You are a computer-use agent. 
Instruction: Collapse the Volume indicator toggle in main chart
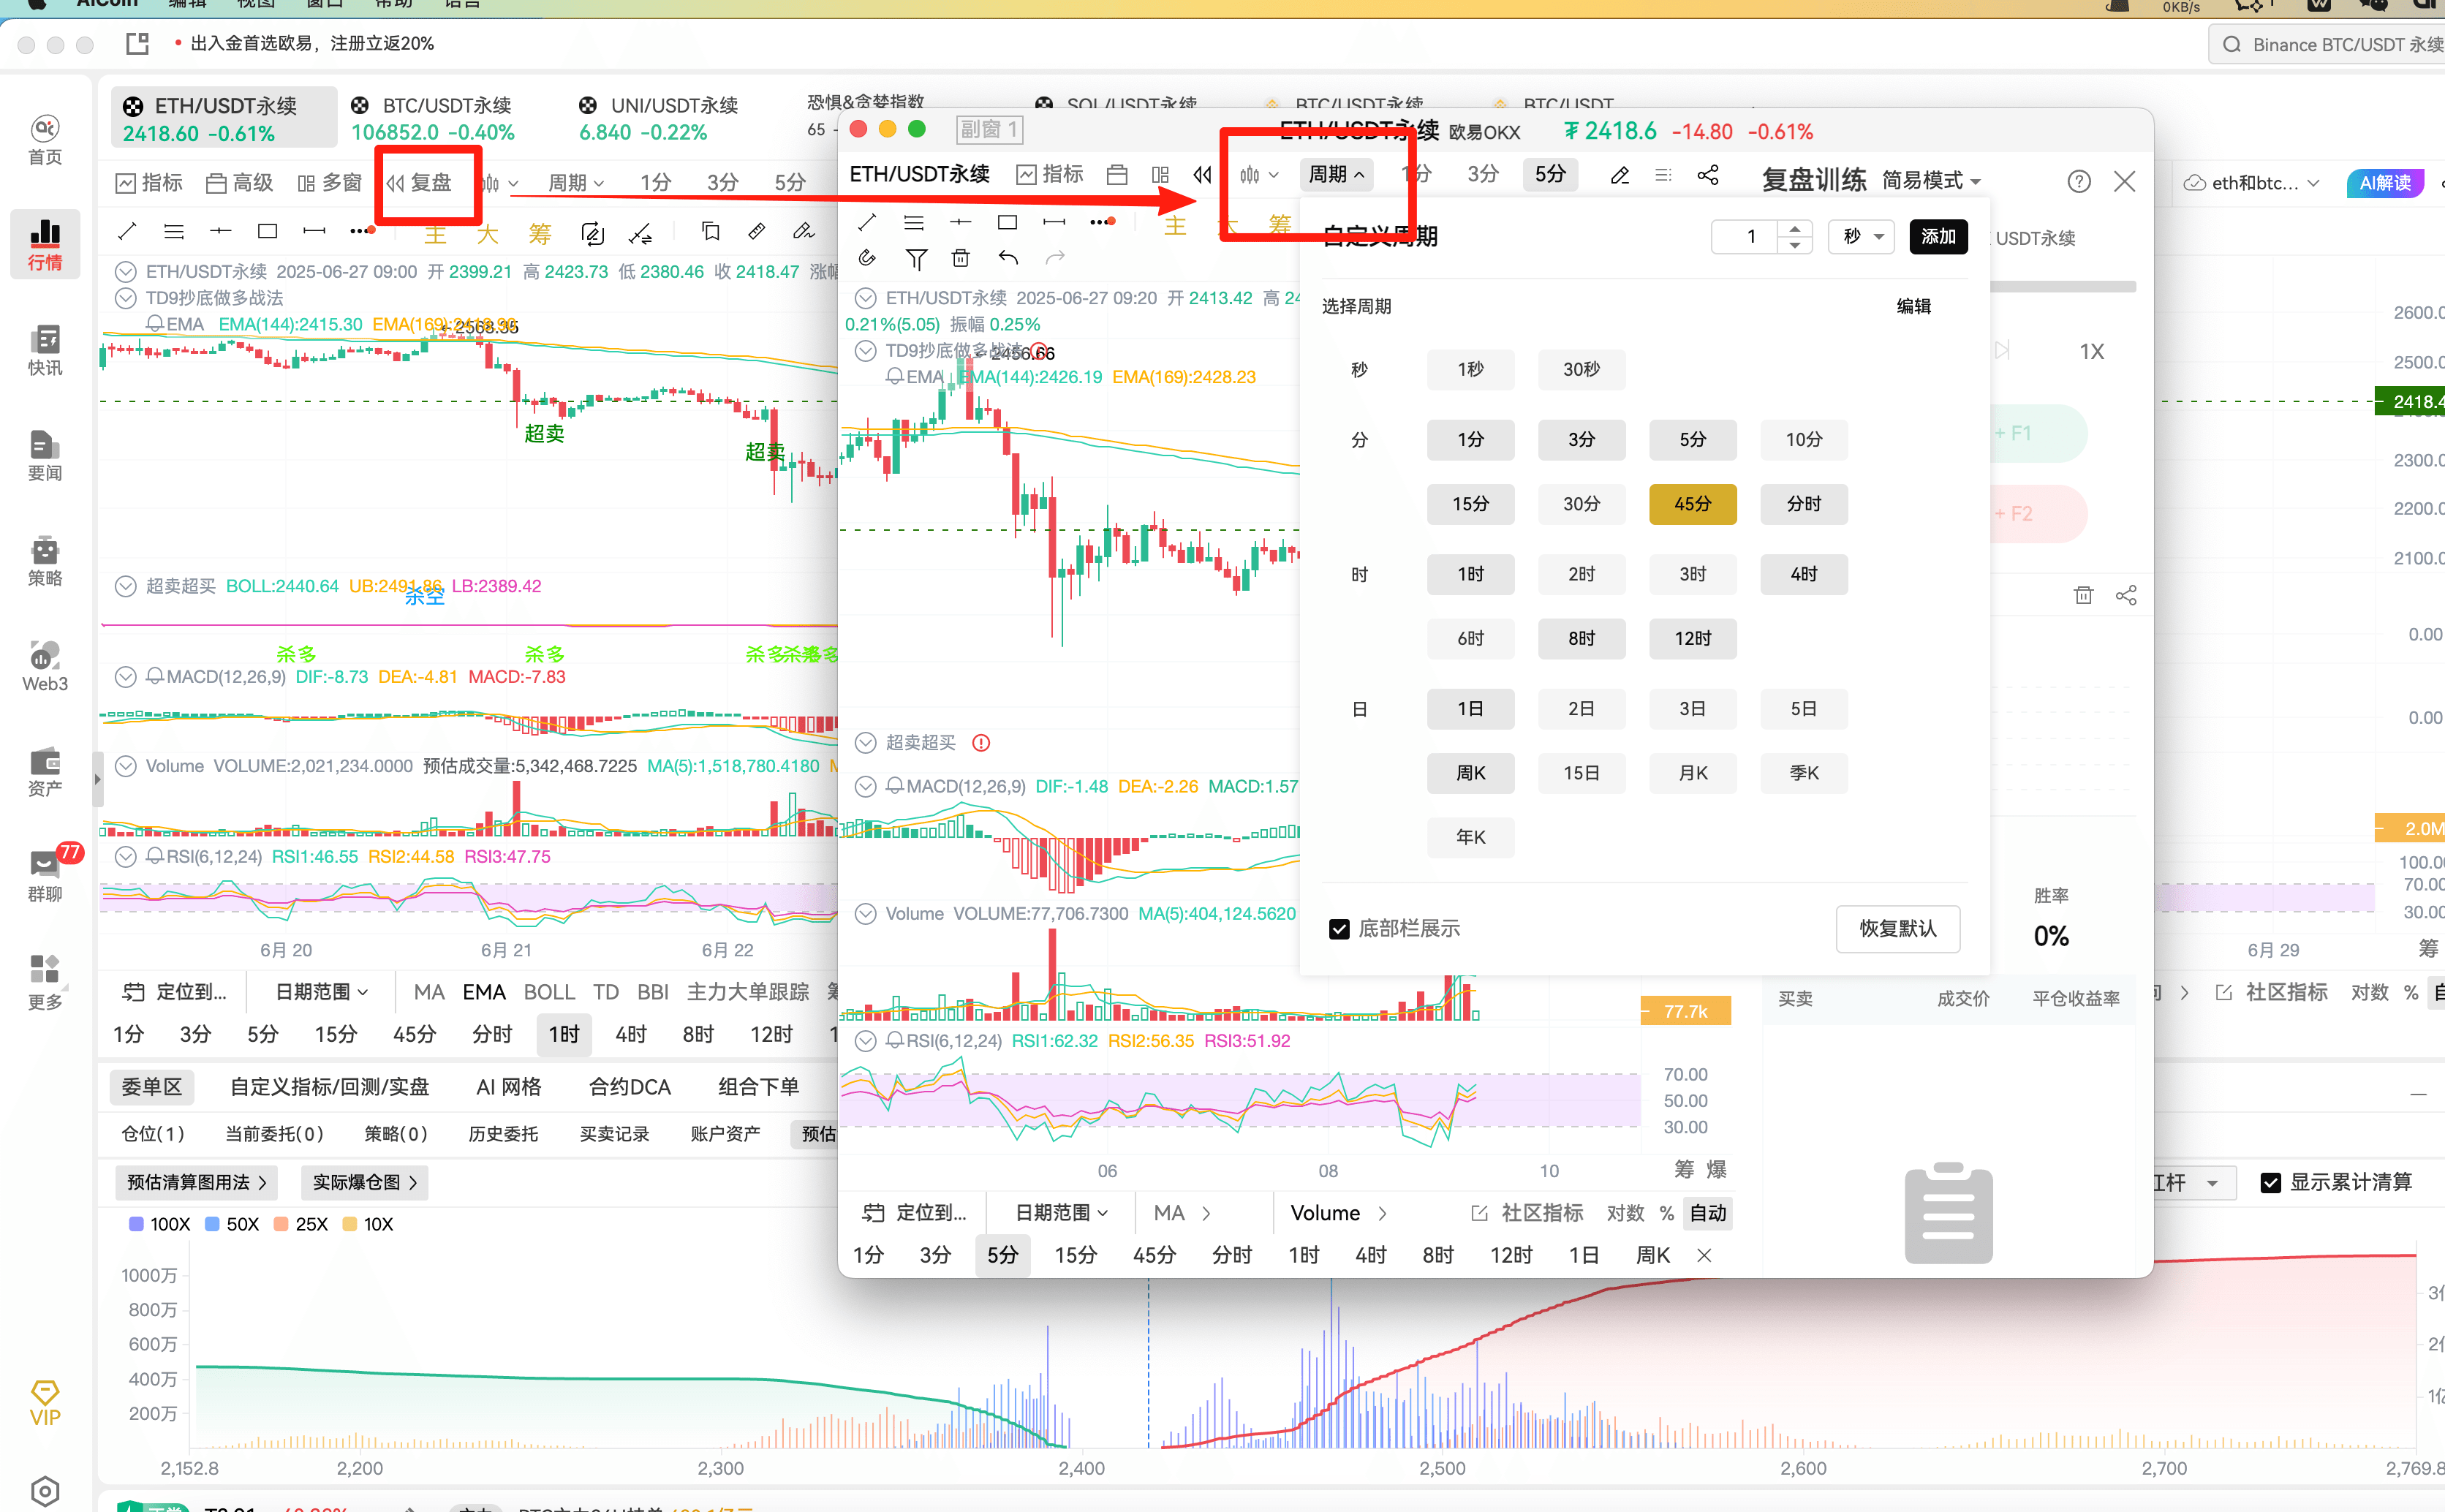125,766
